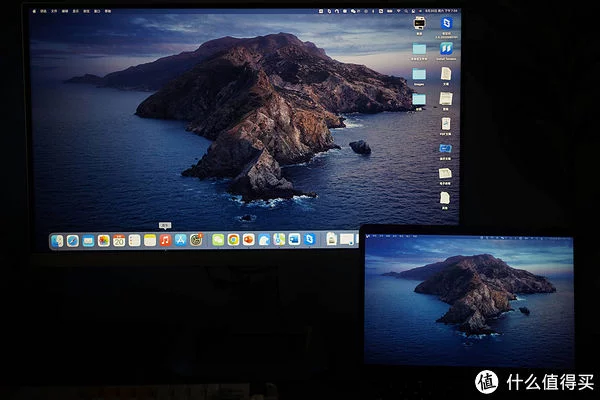This screenshot has height=400, width=600.
Task: Open the Apple menu
Action: pyautogui.click(x=34, y=11)
